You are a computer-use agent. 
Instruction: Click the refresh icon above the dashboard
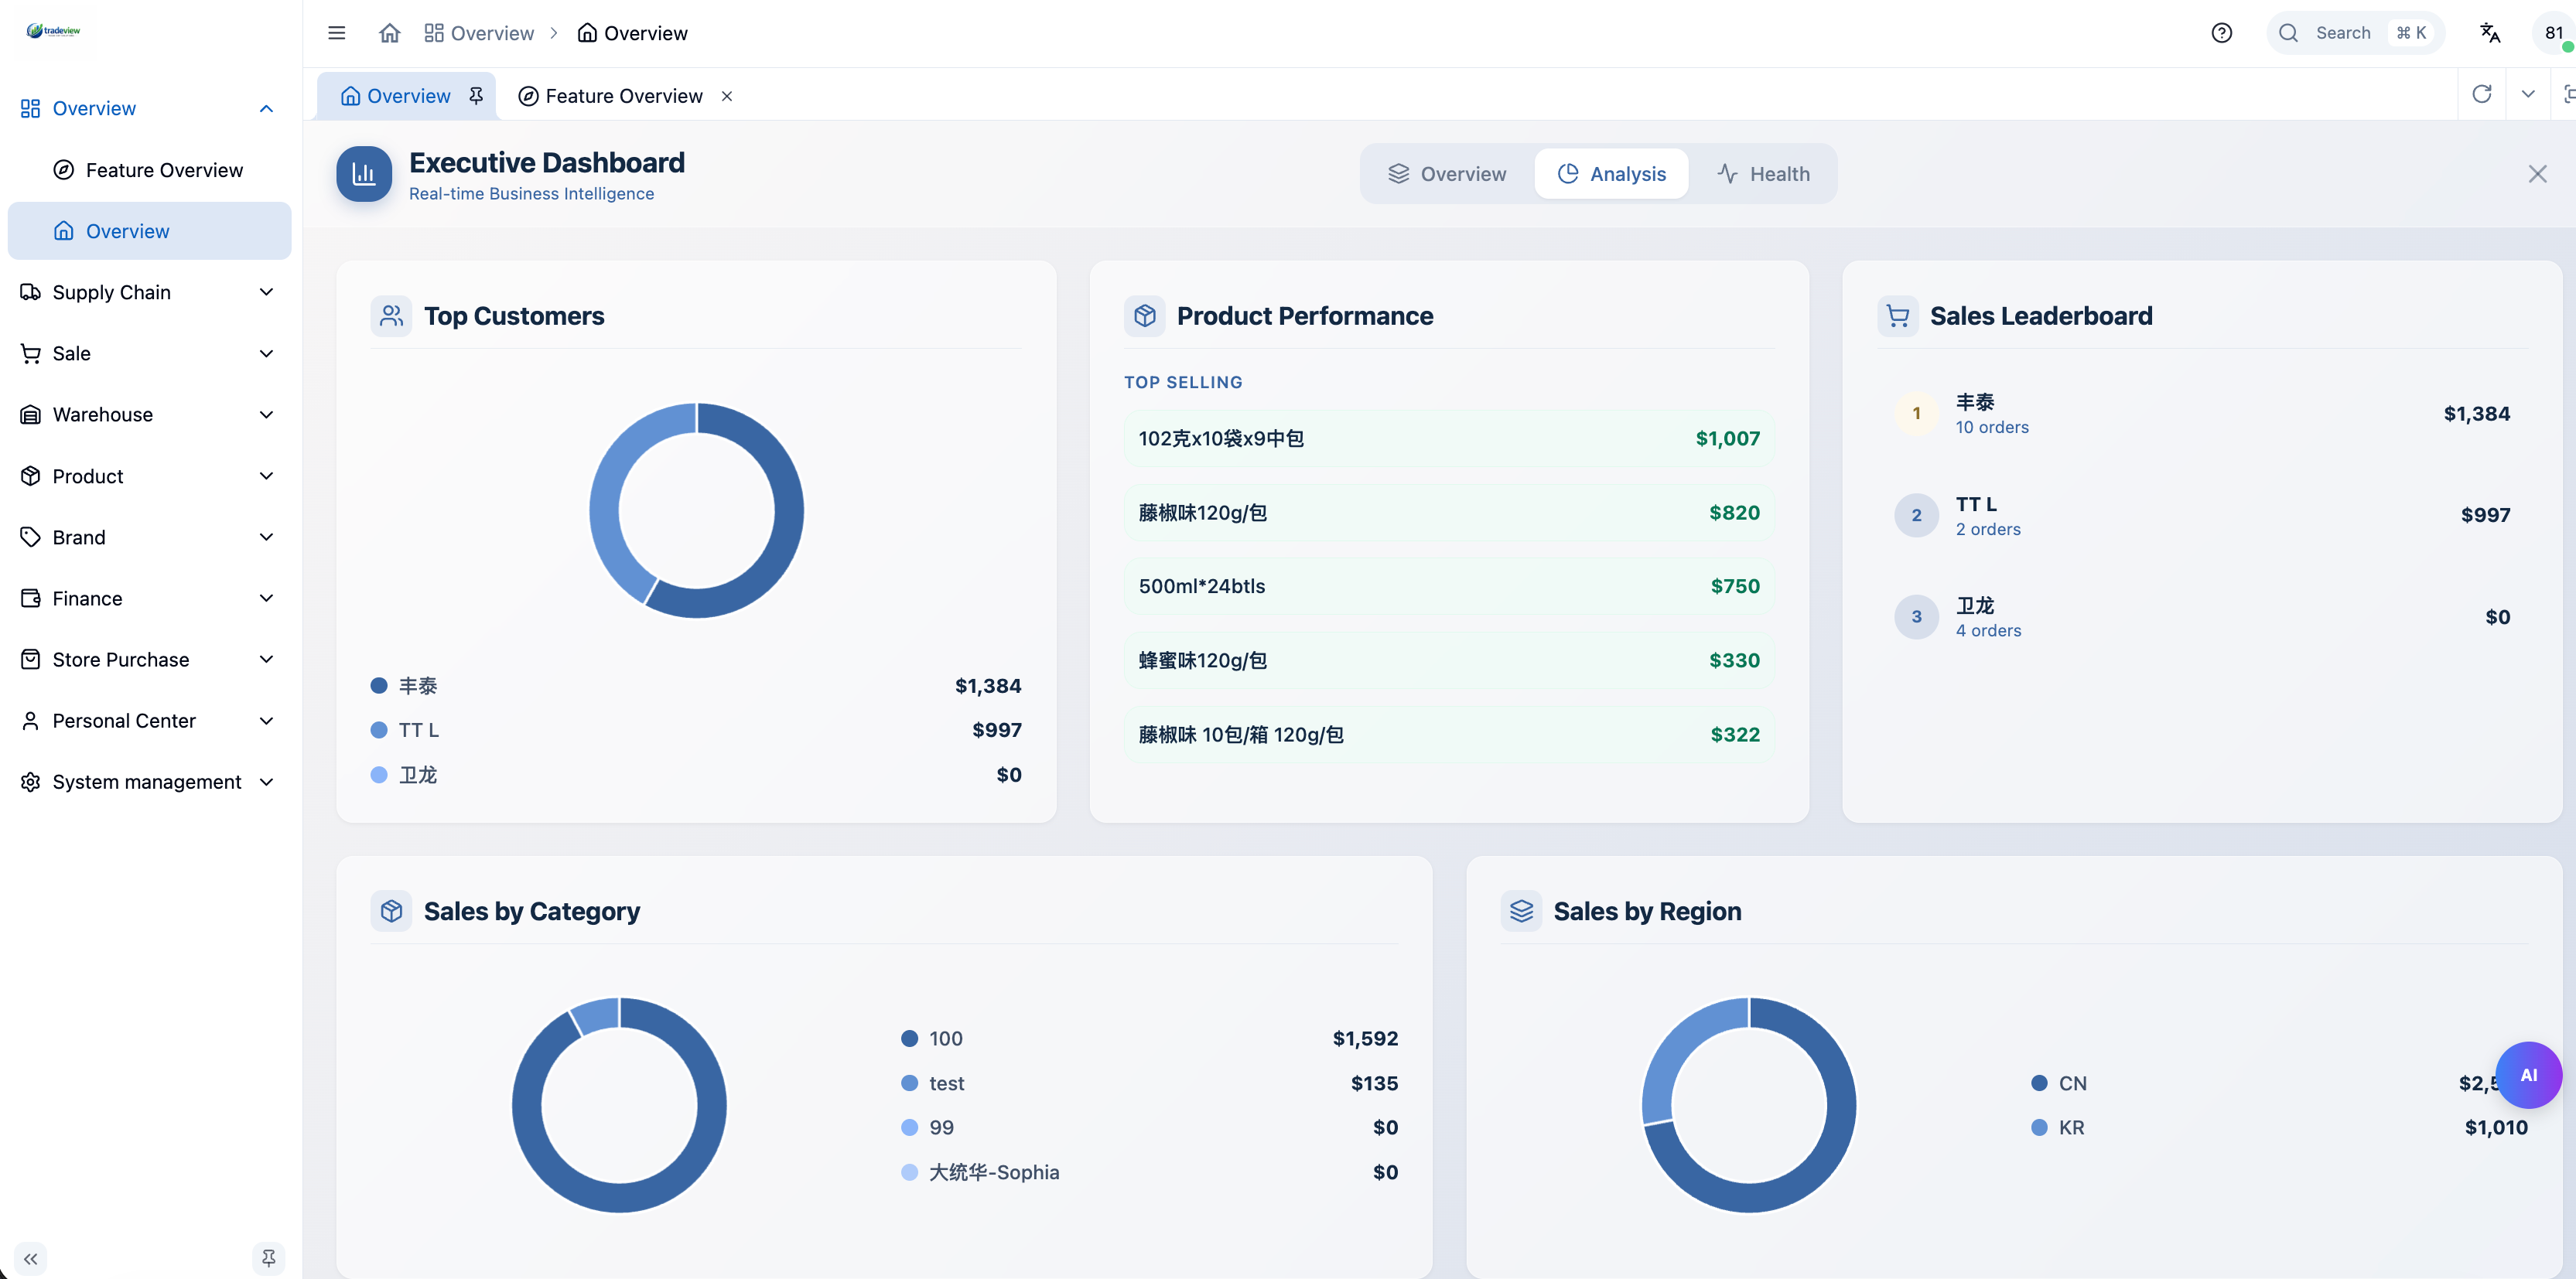click(2483, 94)
